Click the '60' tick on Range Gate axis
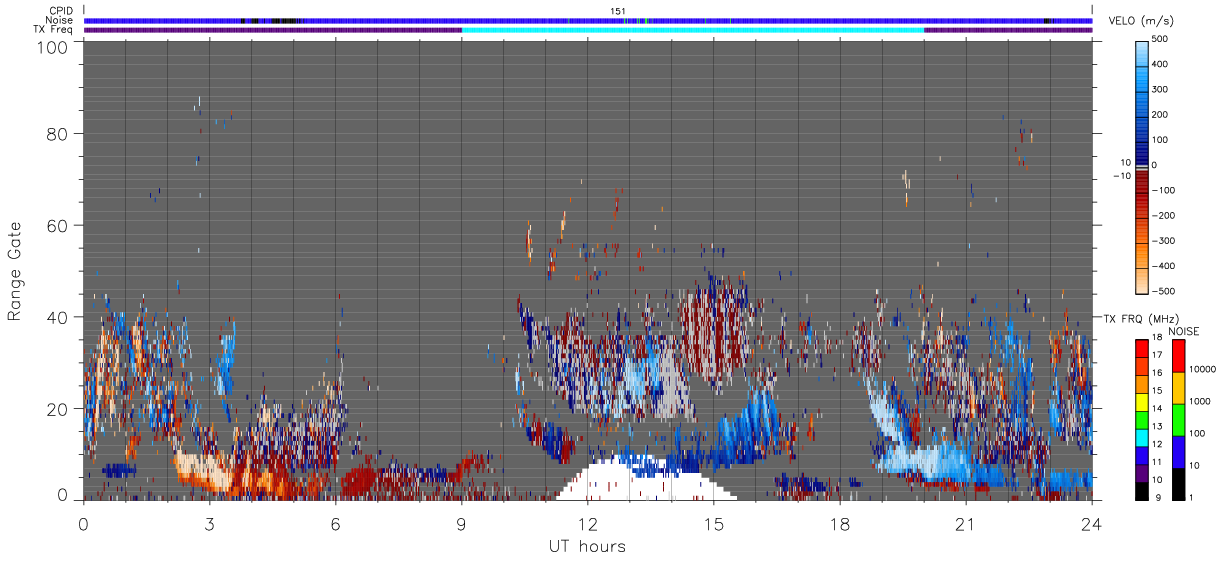 59,225
